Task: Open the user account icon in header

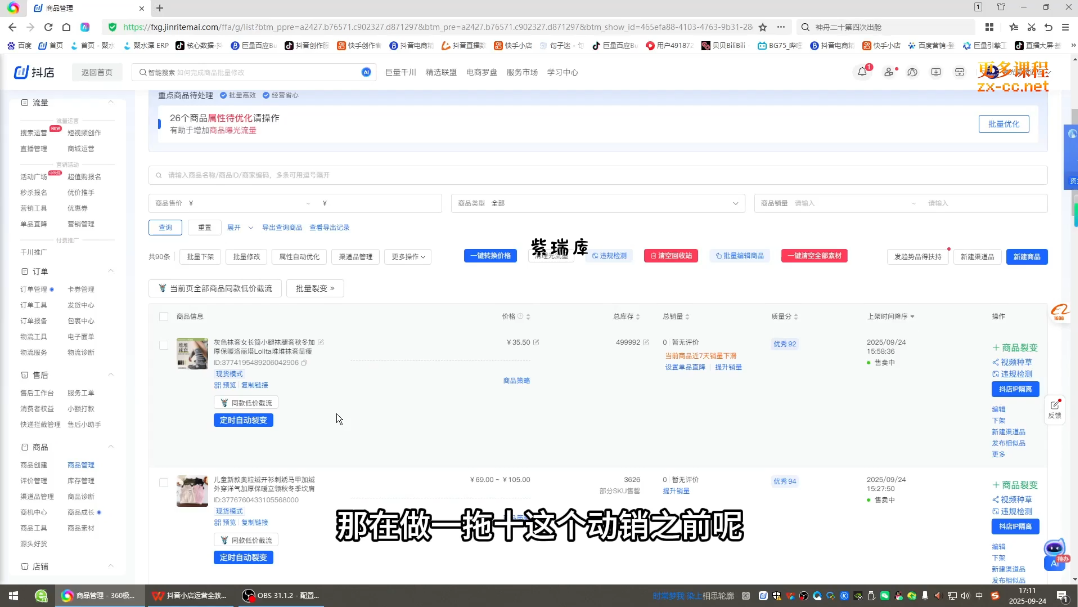Action: pos(888,72)
